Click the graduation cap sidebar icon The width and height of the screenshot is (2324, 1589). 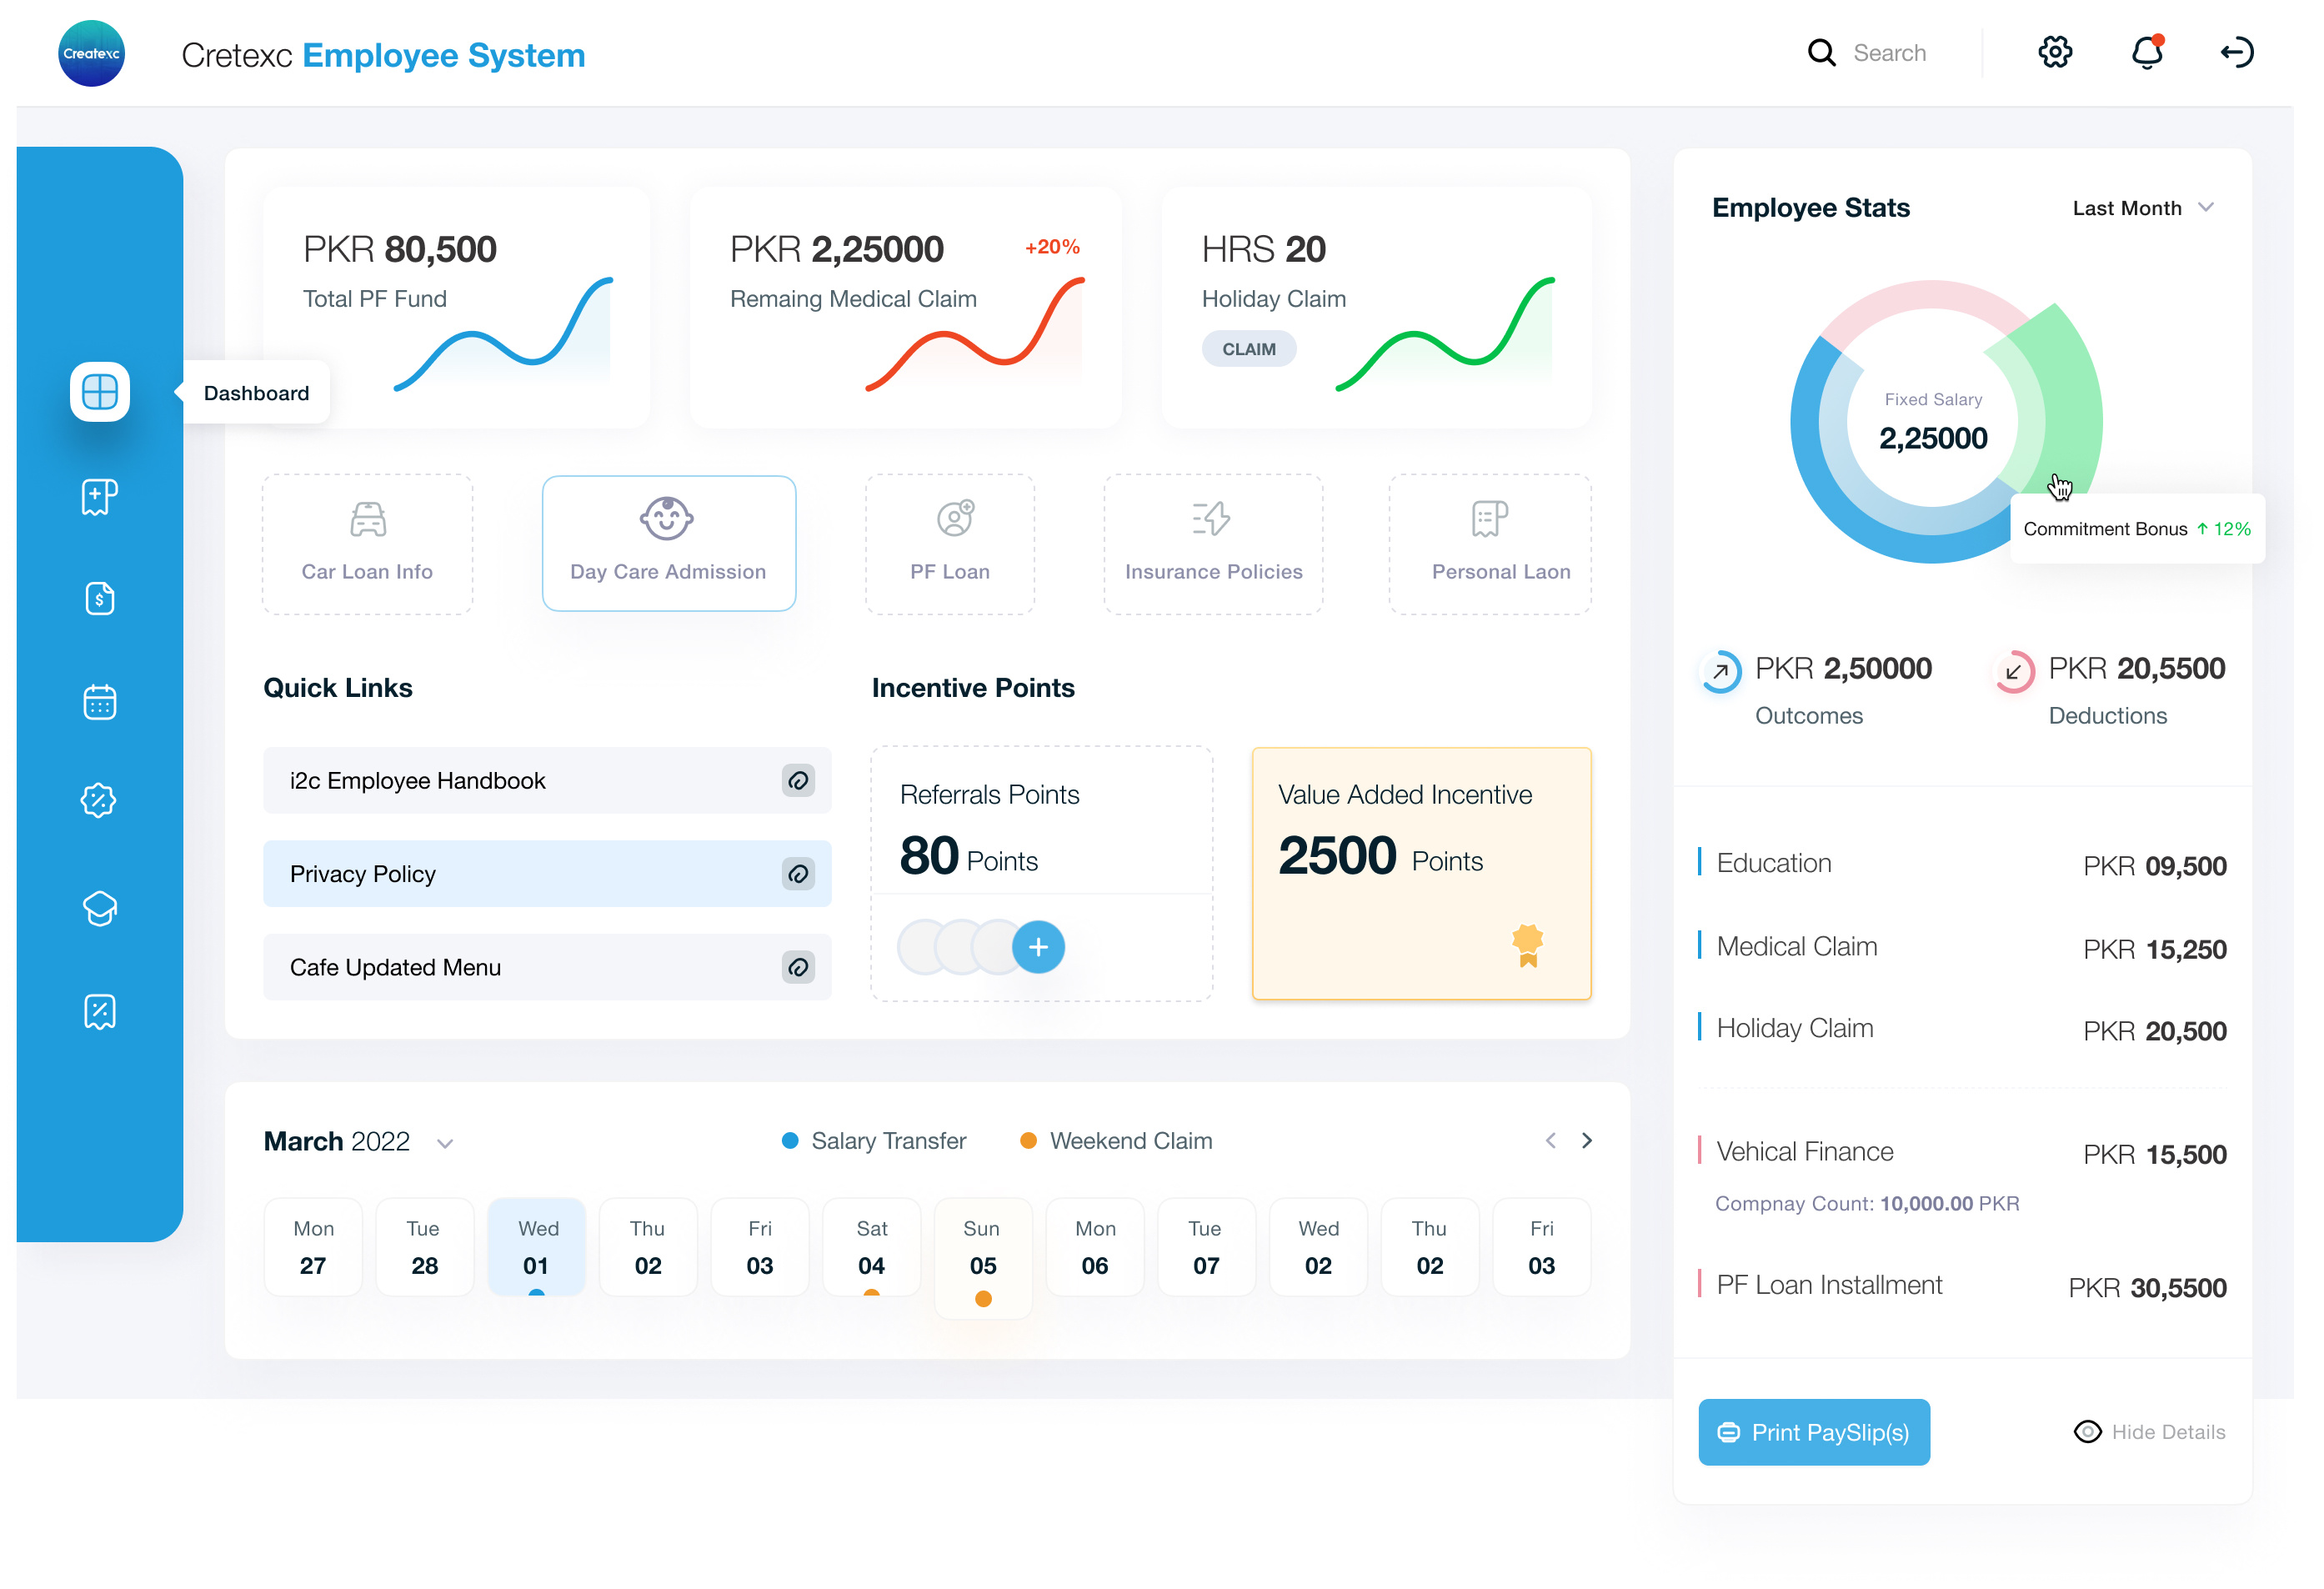tap(100, 908)
